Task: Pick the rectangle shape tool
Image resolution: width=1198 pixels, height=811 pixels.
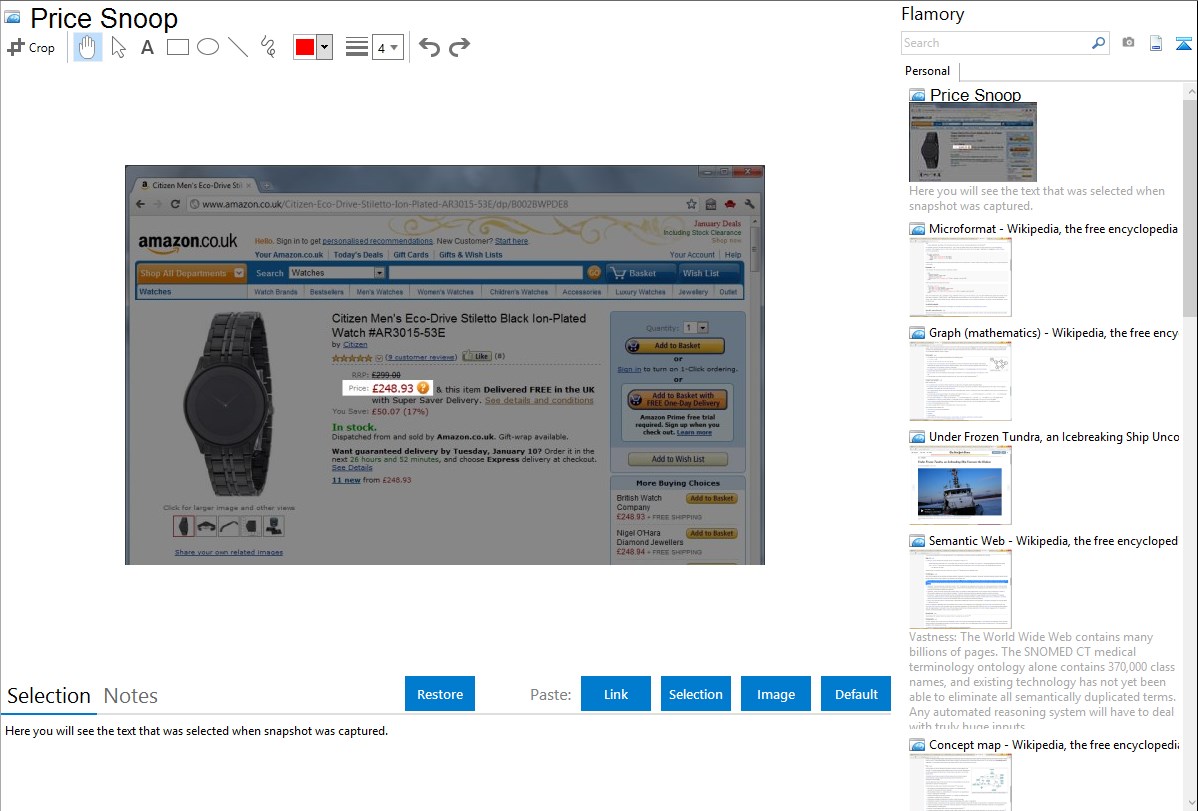Action: click(177, 47)
